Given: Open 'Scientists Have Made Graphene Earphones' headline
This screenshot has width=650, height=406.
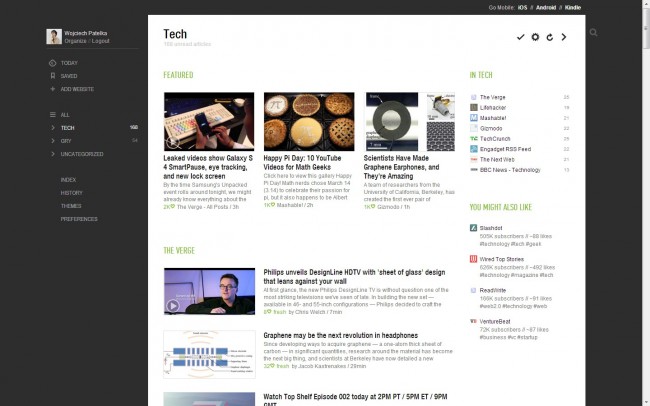Looking at the screenshot, I should click(401, 167).
